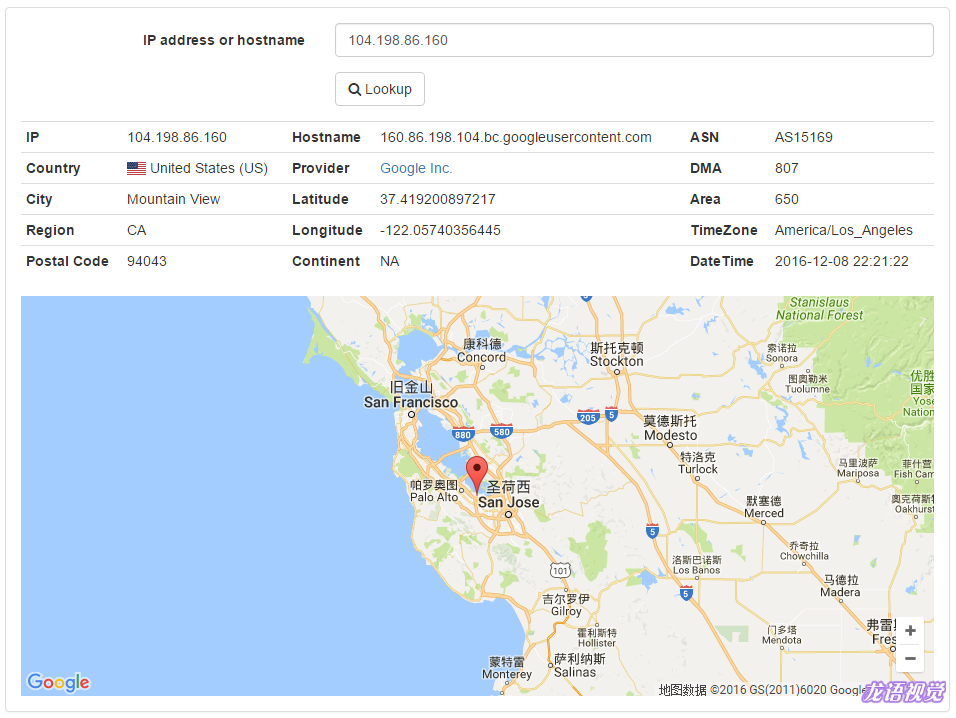Select the datetime value 2016-12-08 22:21:22
The image size is (956, 718).
[841, 261]
